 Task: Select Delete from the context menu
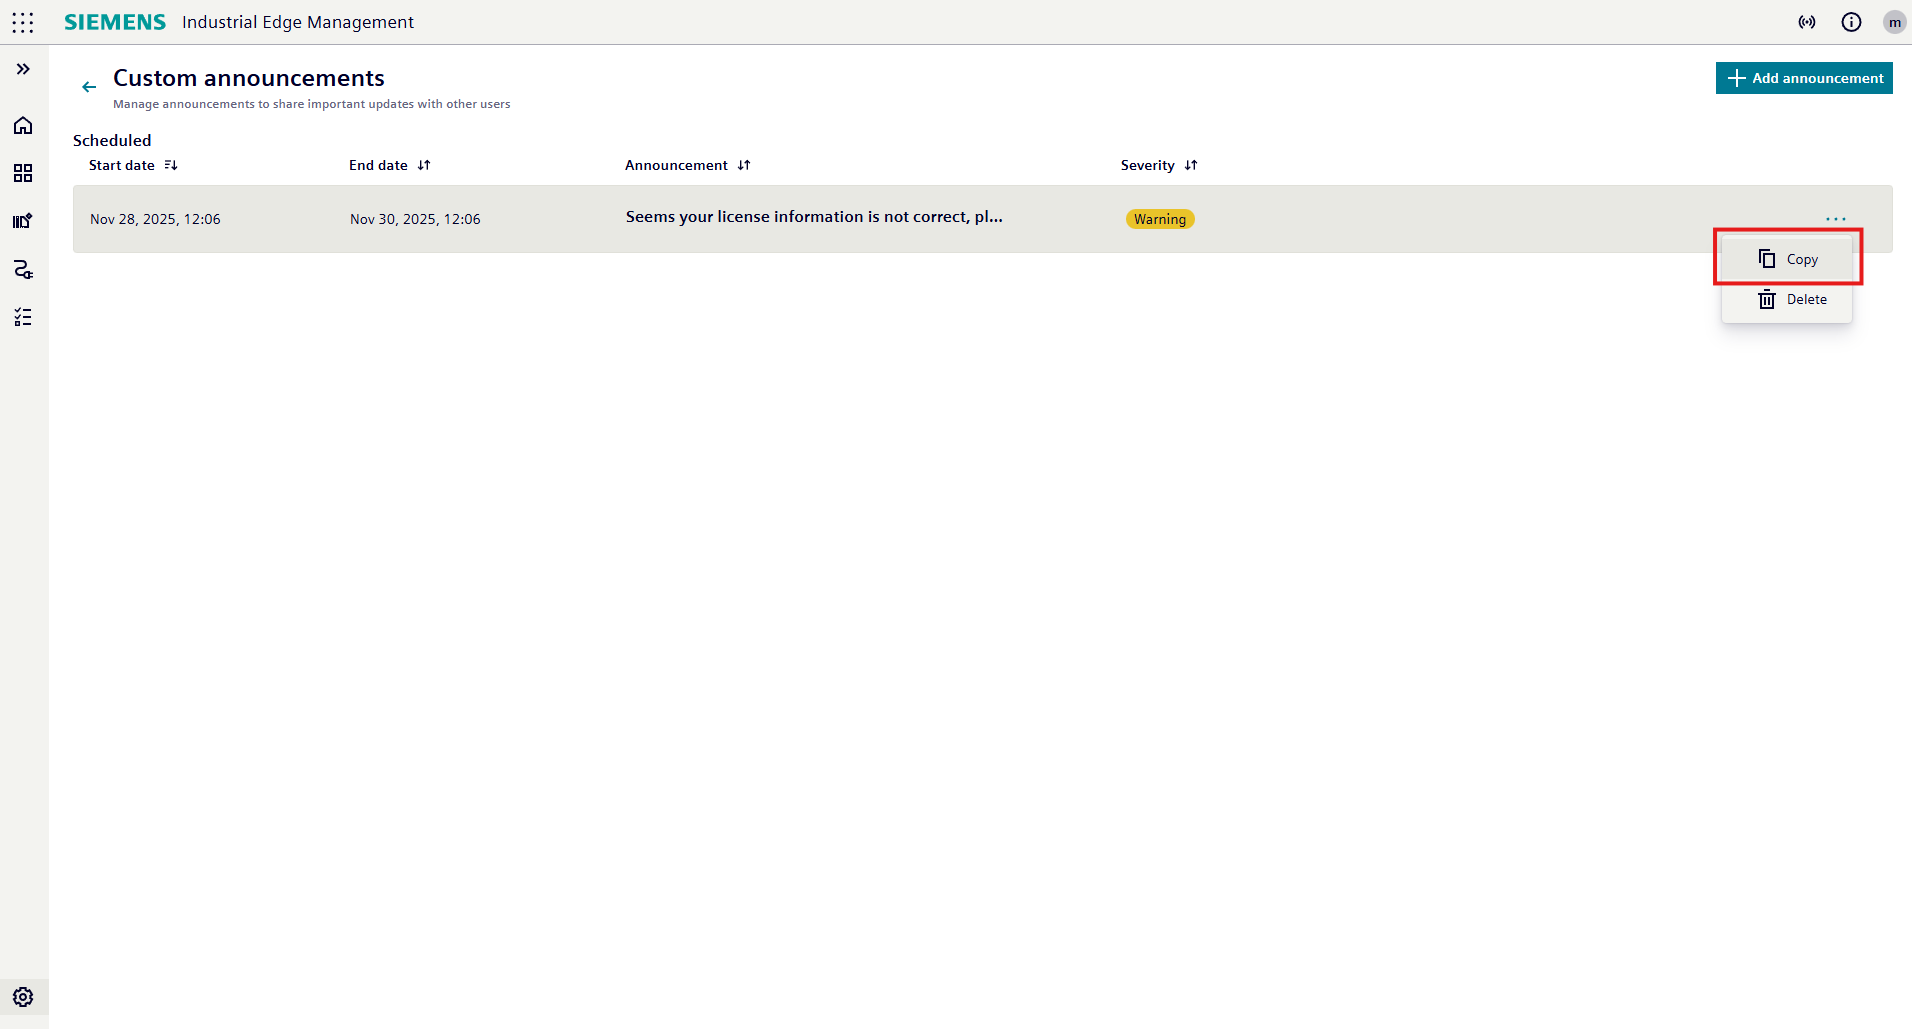(1792, 300)
